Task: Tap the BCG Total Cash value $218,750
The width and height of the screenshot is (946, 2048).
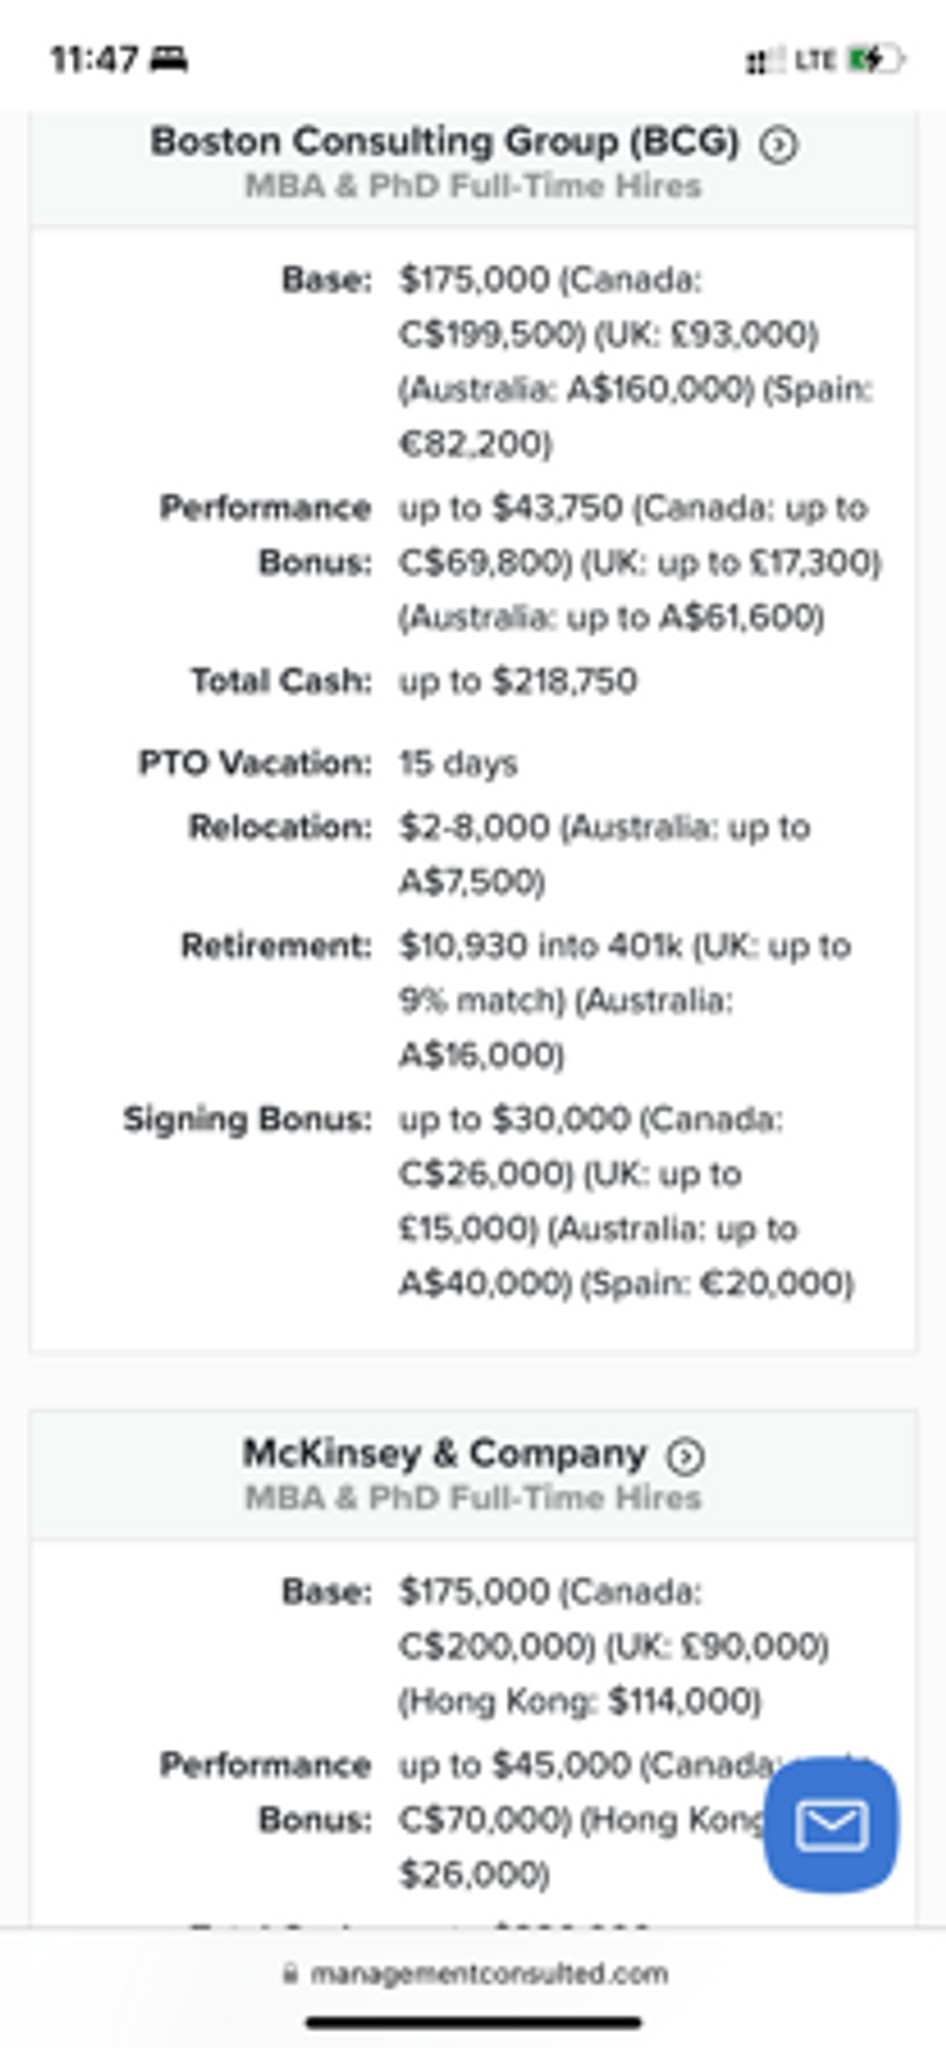Action: tap(564, 681)
